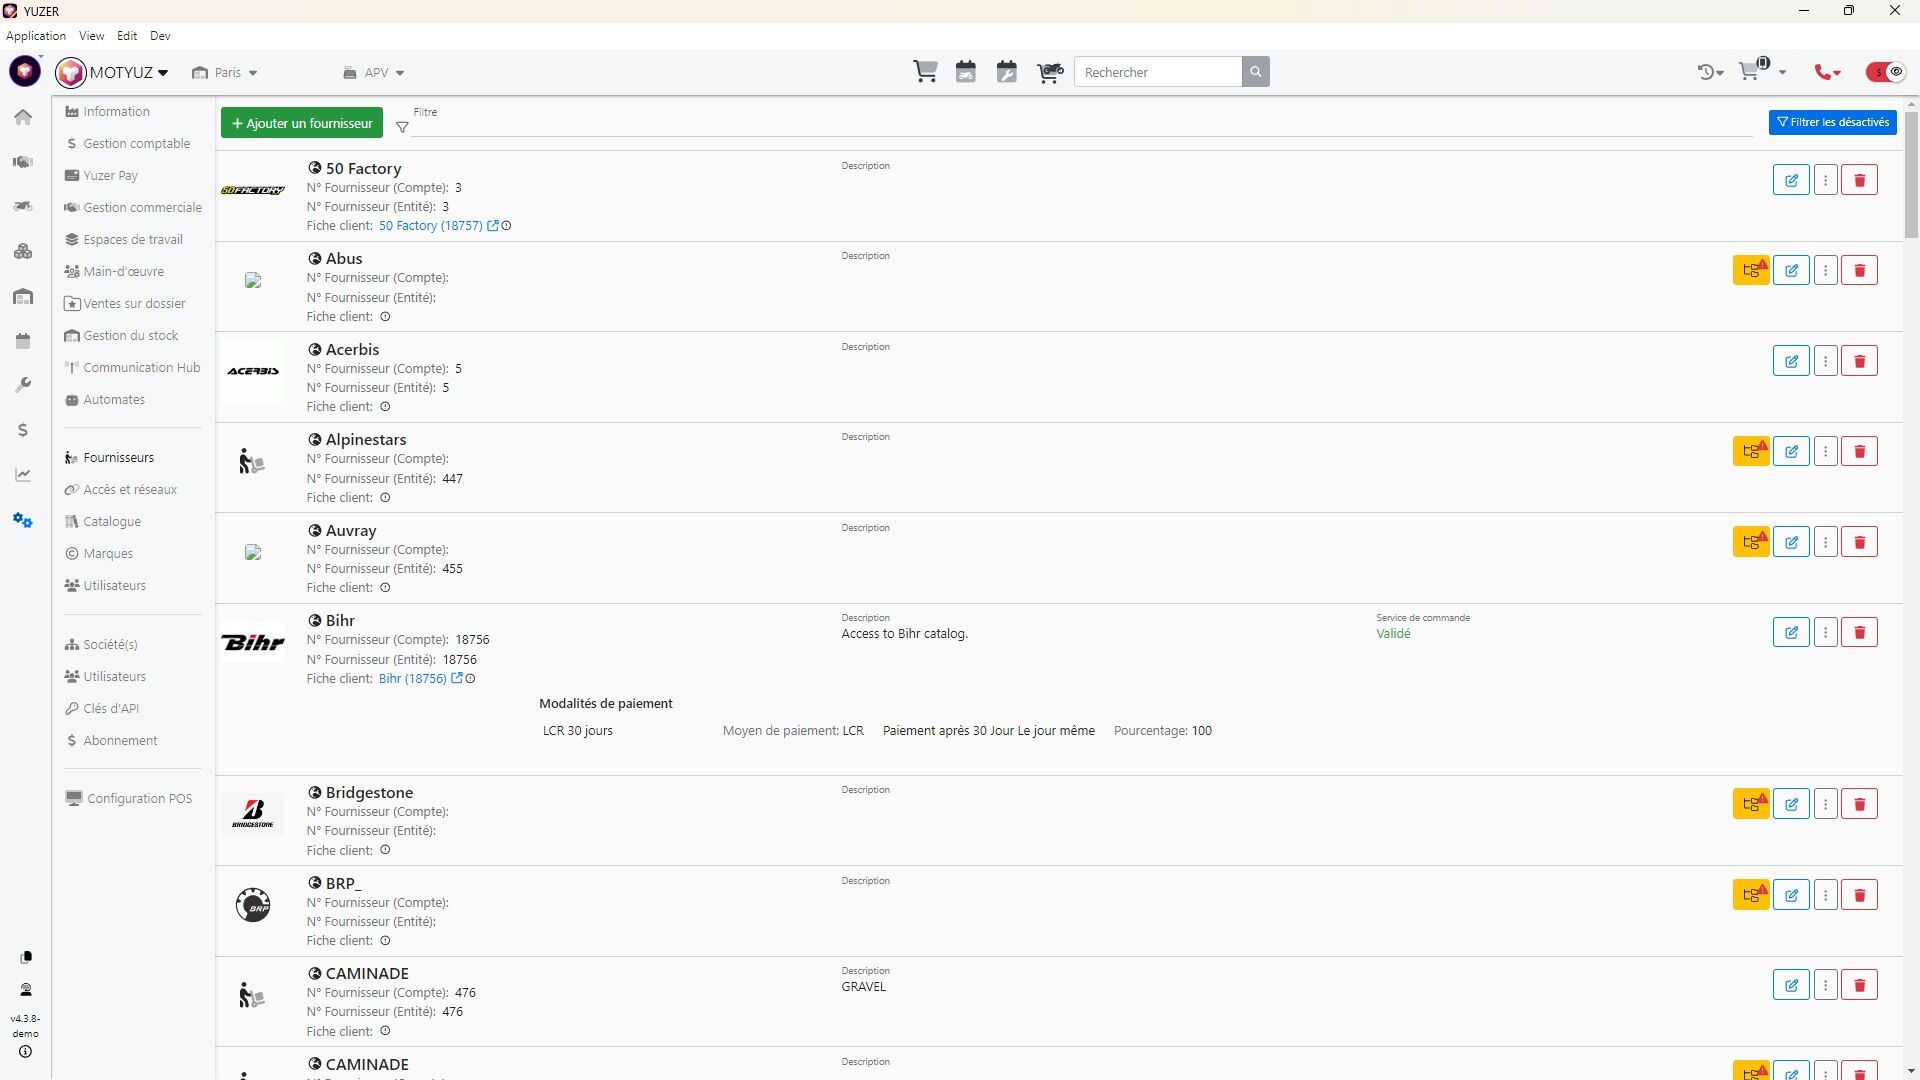Click yellow warning icon for Abus
This screenshot has width=1920, height=1080.
[1751, 270]
